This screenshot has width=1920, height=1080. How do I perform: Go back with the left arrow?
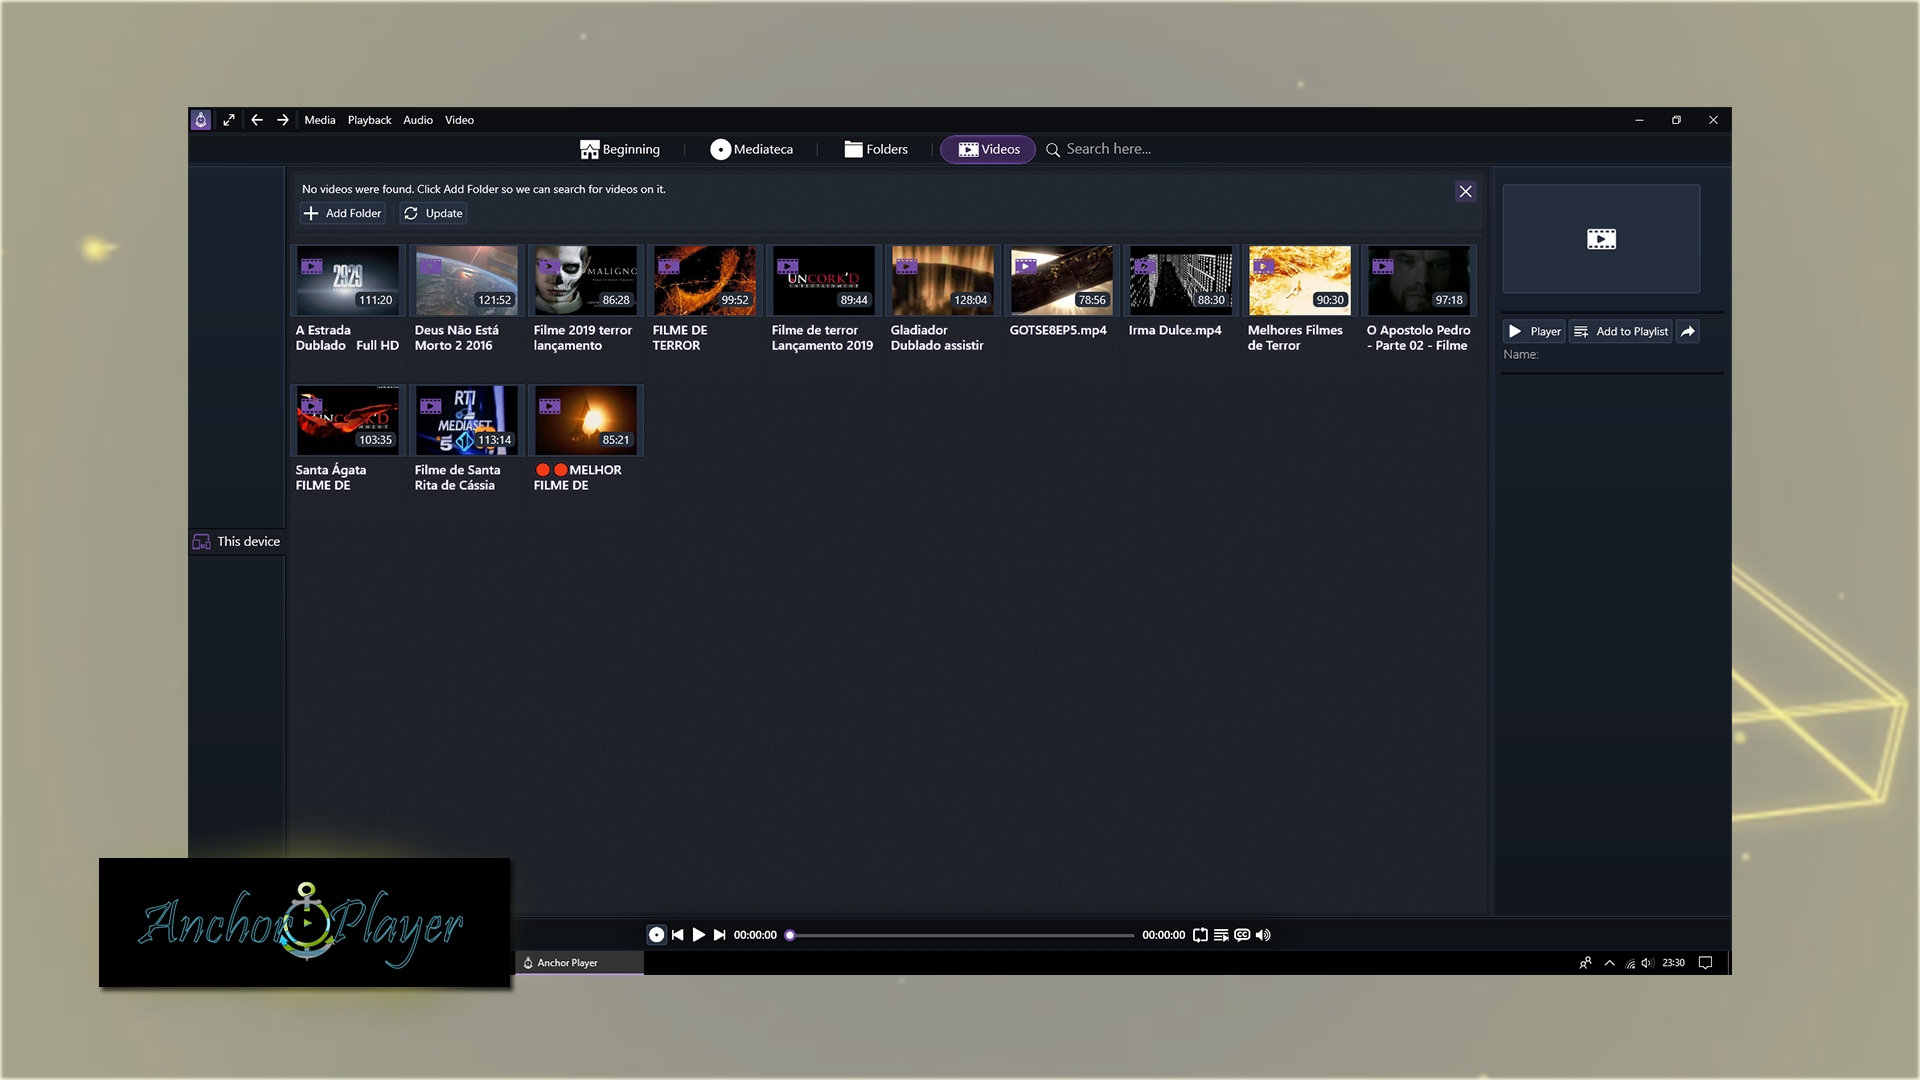tap(257, 120)
